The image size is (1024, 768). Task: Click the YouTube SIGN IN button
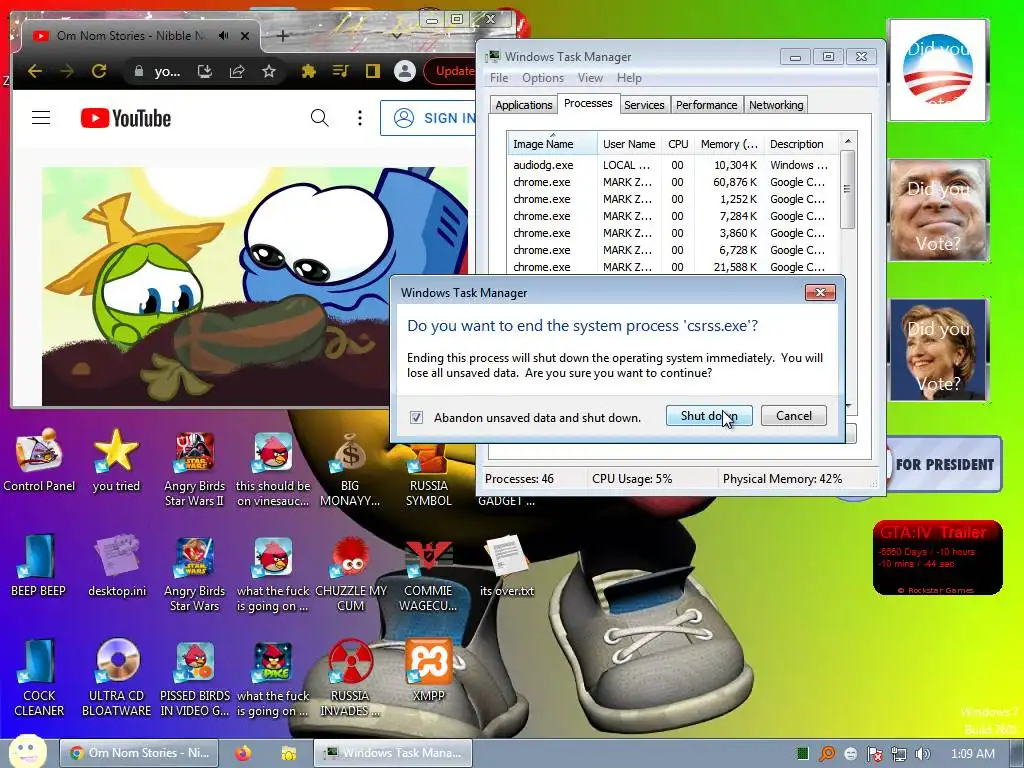pyautogui.click(x=430, y=118)
